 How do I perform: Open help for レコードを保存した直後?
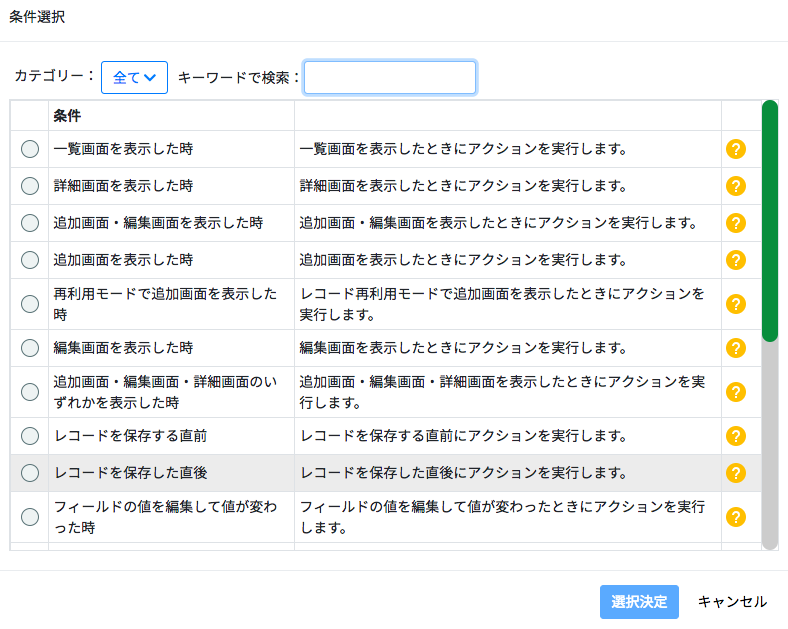click(x=736, y=473)
